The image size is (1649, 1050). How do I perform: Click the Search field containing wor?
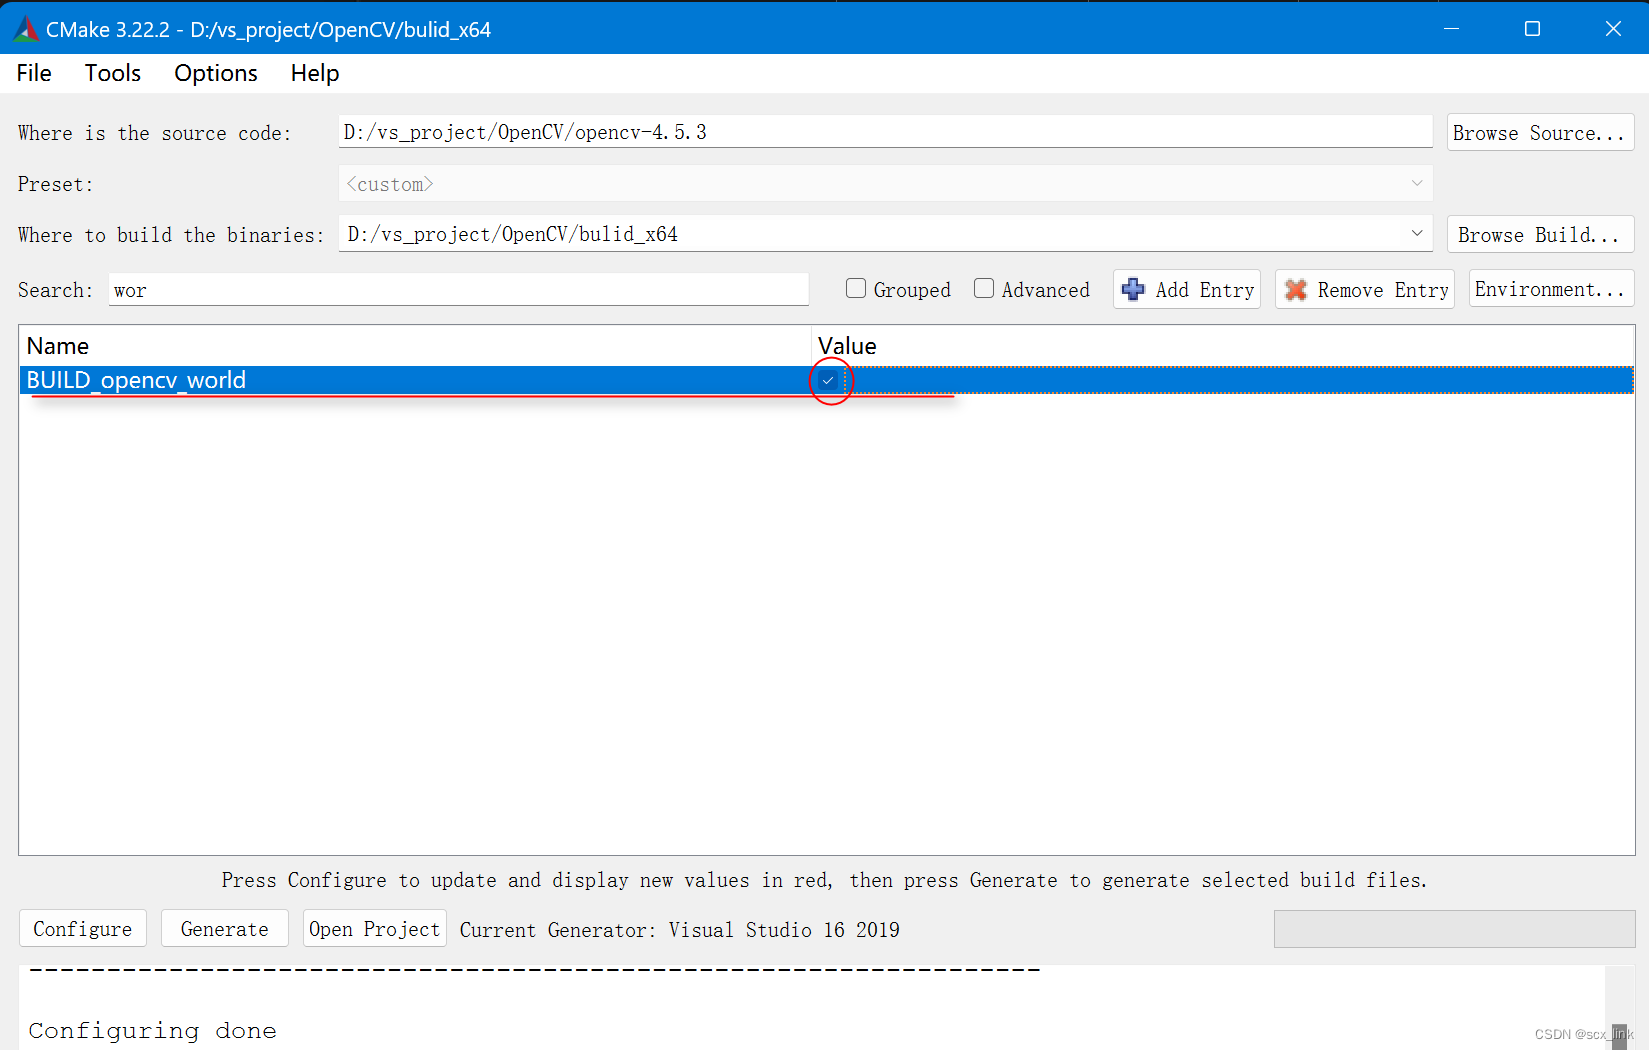pos(458,290)
